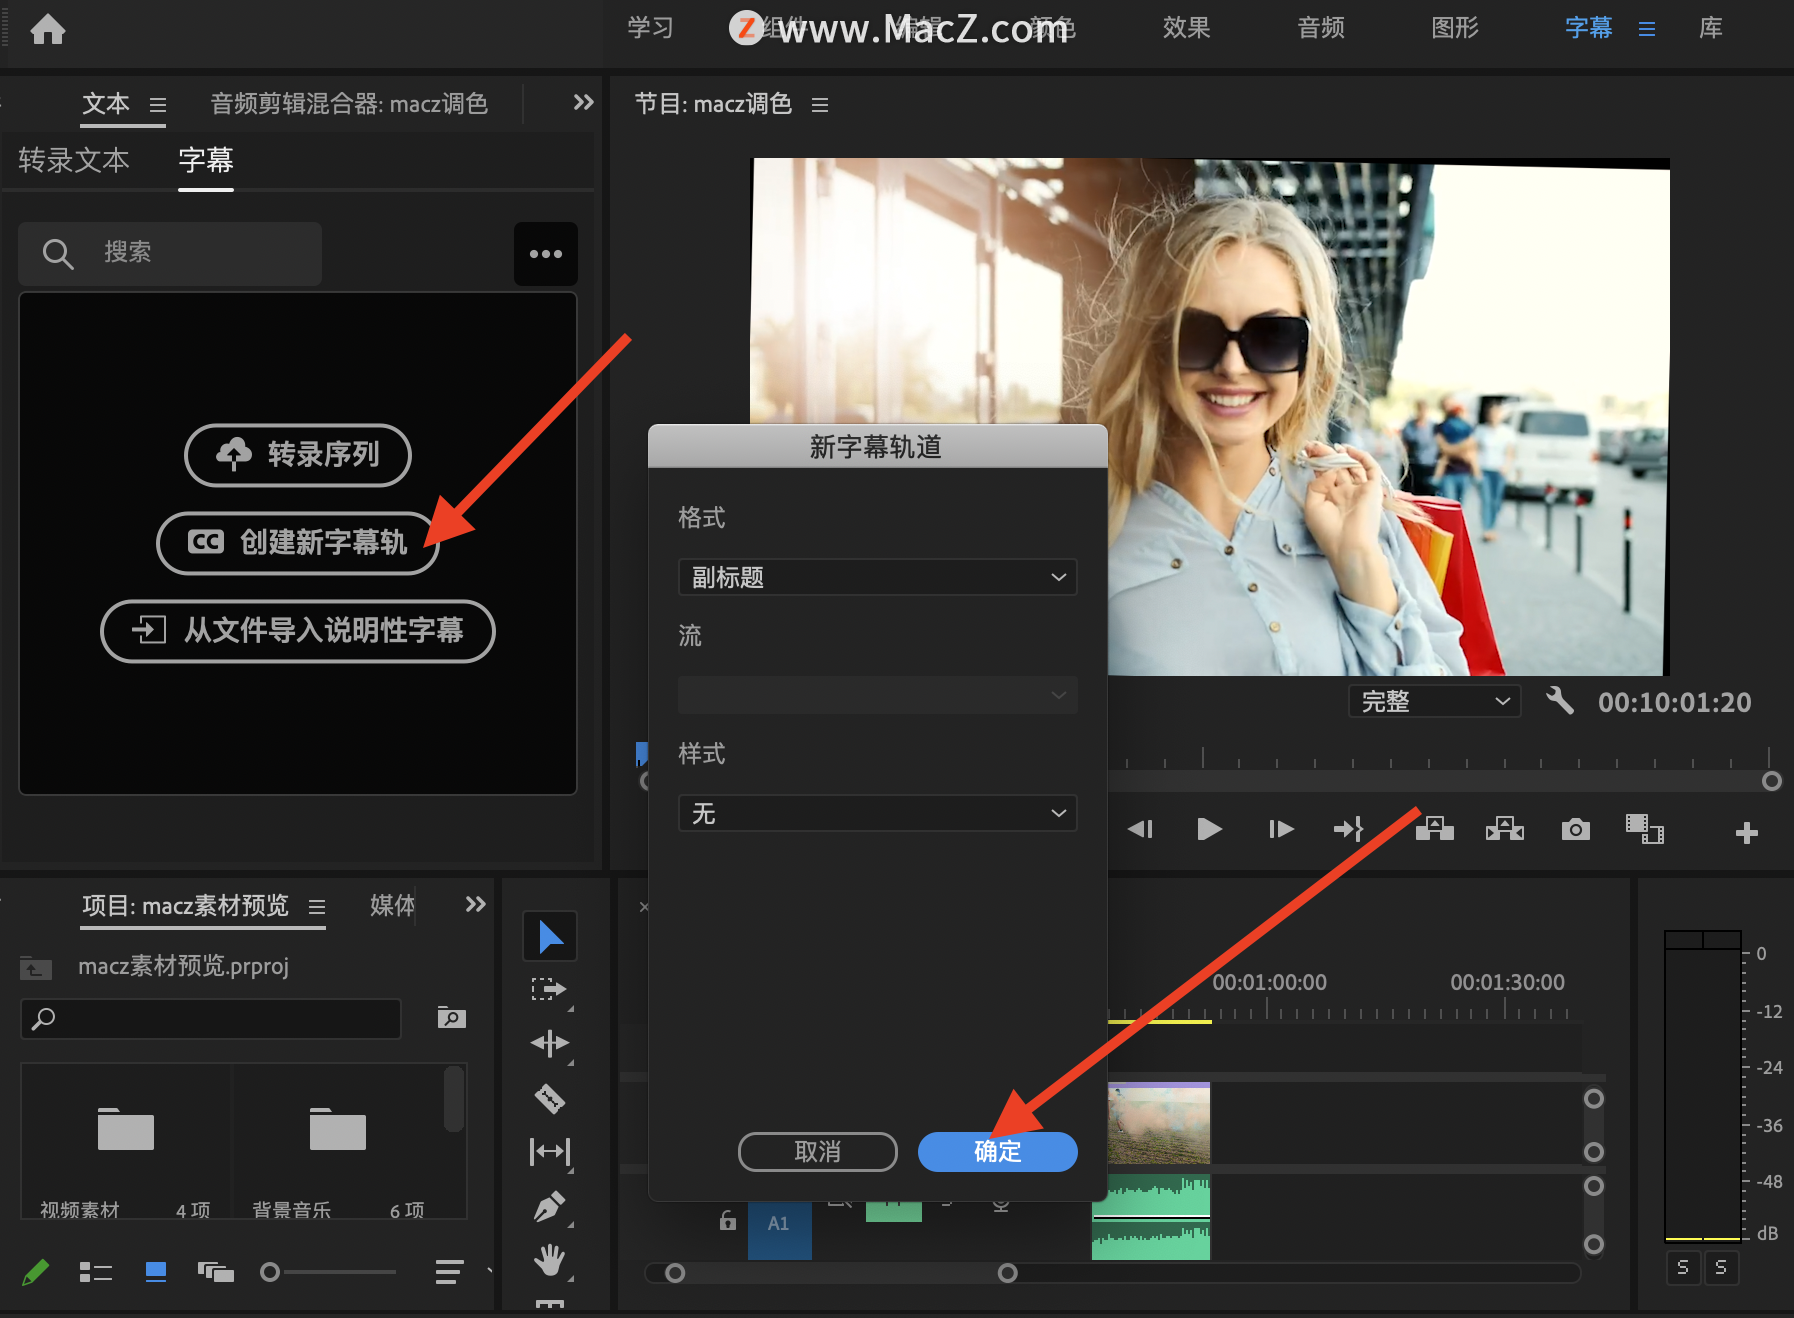Switch Project panel to Icon view
The height and width of the screenshot is (1318, 1794).
[x=156, y=1272]
